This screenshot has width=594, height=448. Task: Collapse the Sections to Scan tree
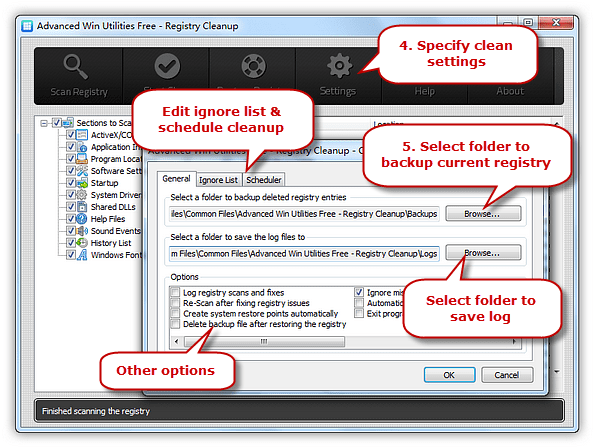click(44, 123)
